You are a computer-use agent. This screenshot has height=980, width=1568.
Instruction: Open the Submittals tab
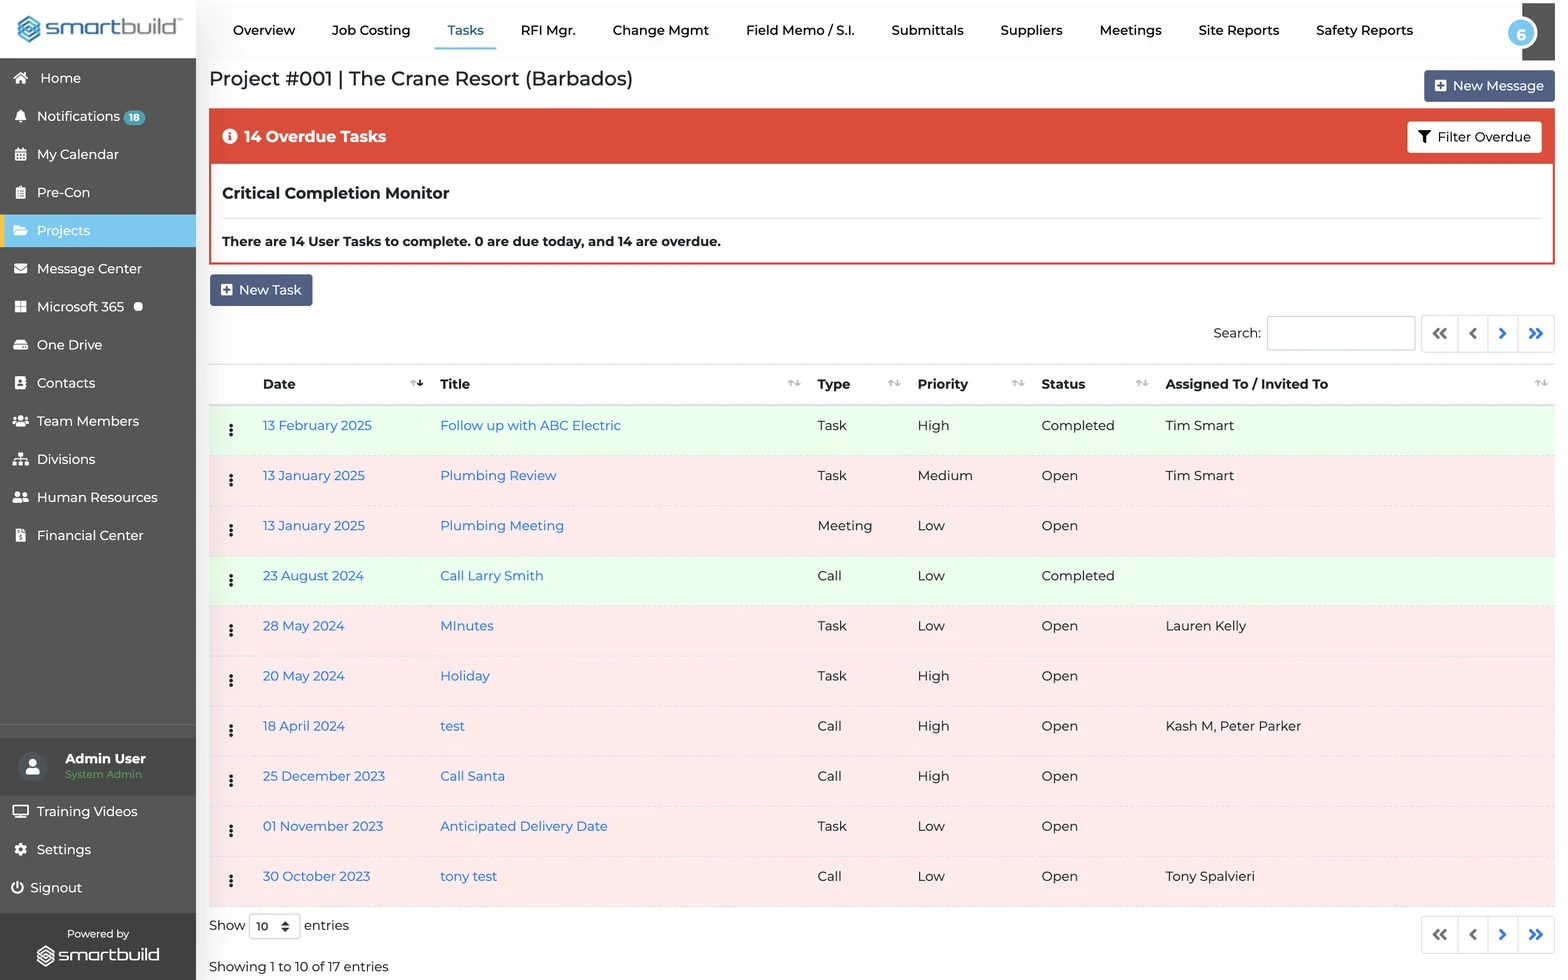click(927, 30)
